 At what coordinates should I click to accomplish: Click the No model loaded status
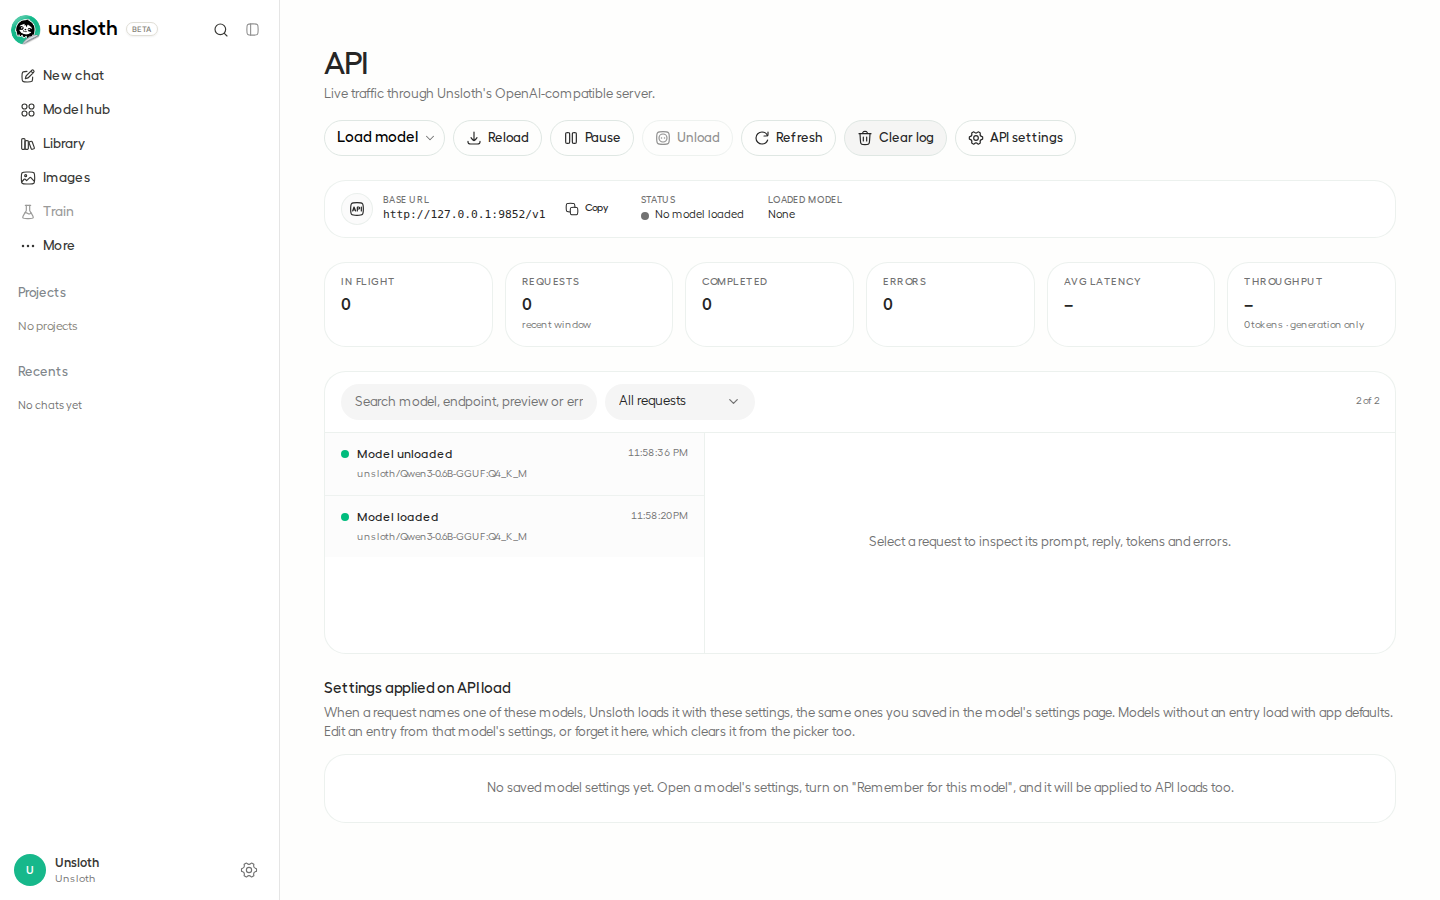click(692, 215)
